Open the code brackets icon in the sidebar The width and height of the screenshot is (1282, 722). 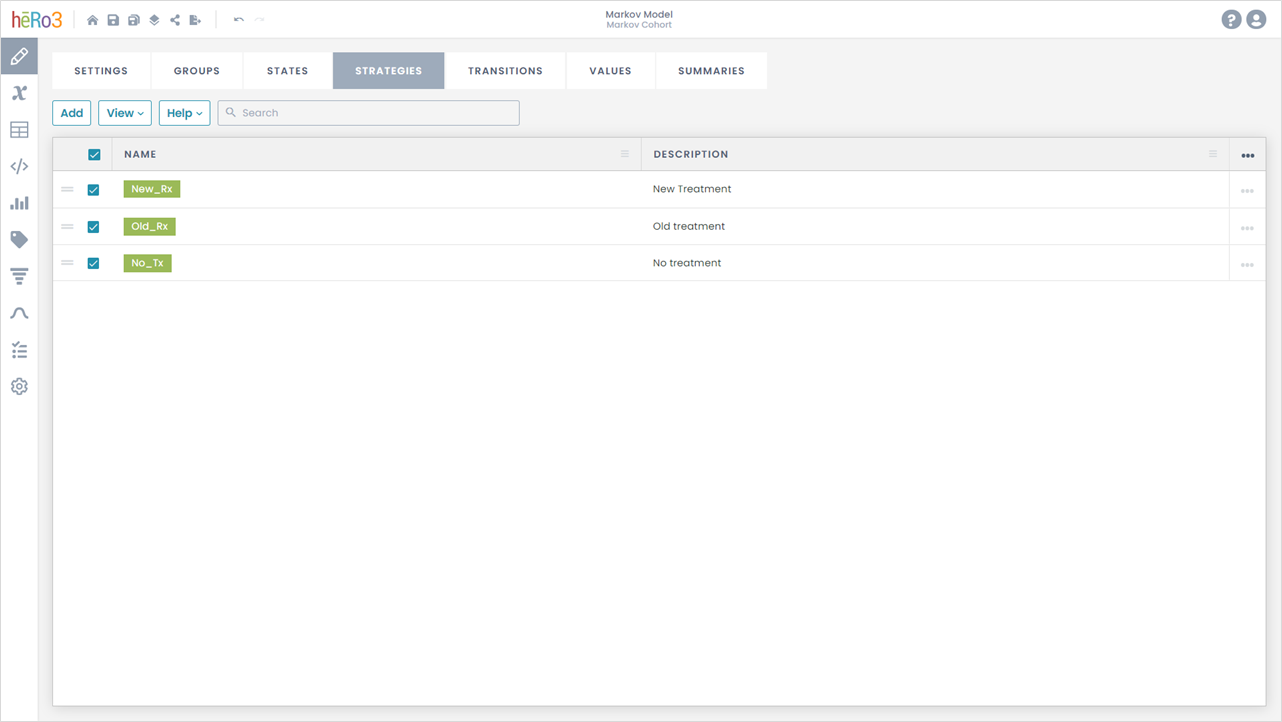pyautogui.click(x=19, y=167)
